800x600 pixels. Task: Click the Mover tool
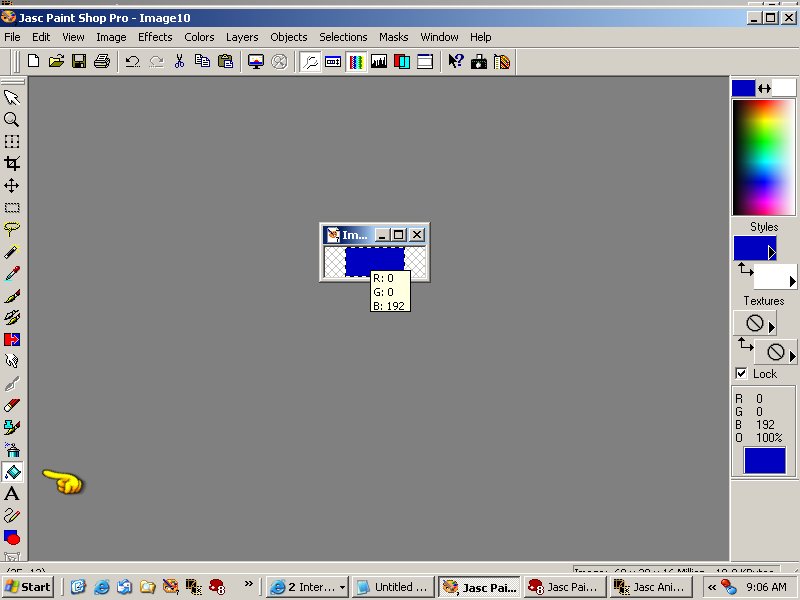[x=12, y=185]
